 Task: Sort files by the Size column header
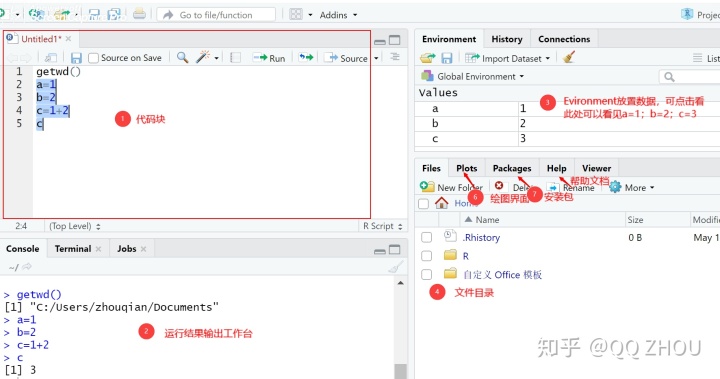[x=657, y=220]
